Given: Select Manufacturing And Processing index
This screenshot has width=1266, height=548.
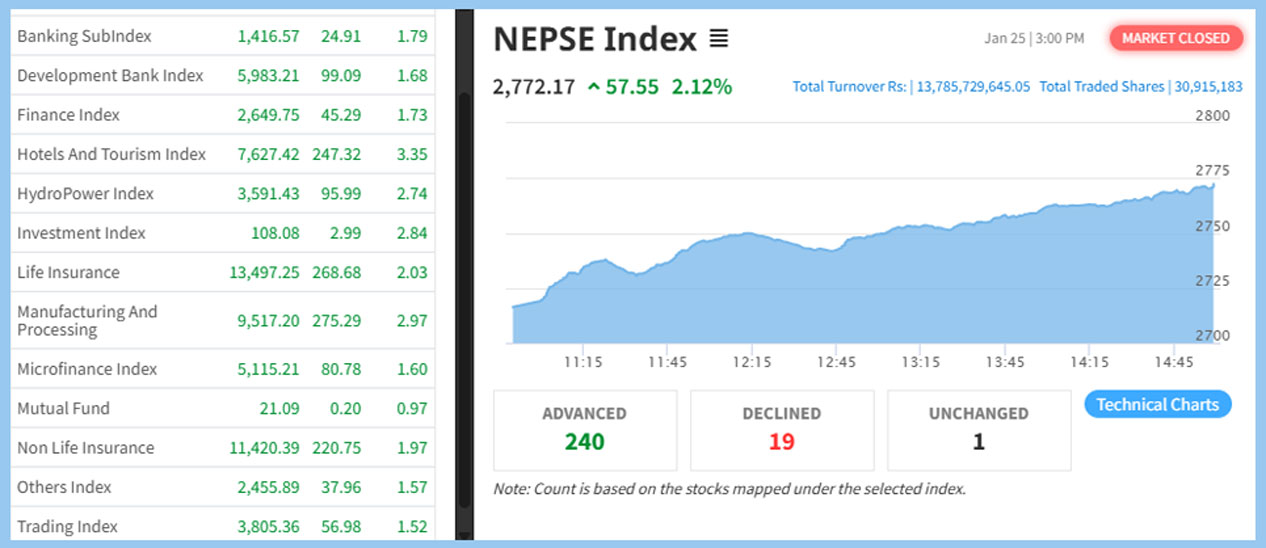Looking at the screenshot, I should (x=87, y=321).
